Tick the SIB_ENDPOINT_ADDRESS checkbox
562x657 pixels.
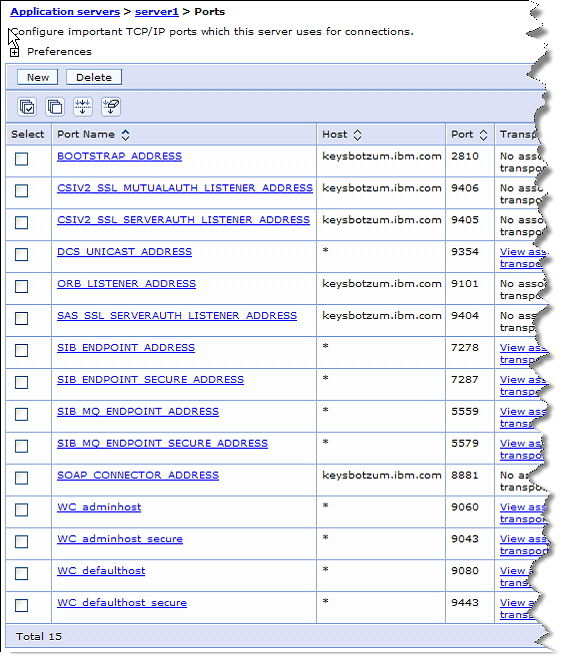coord(21,350)
